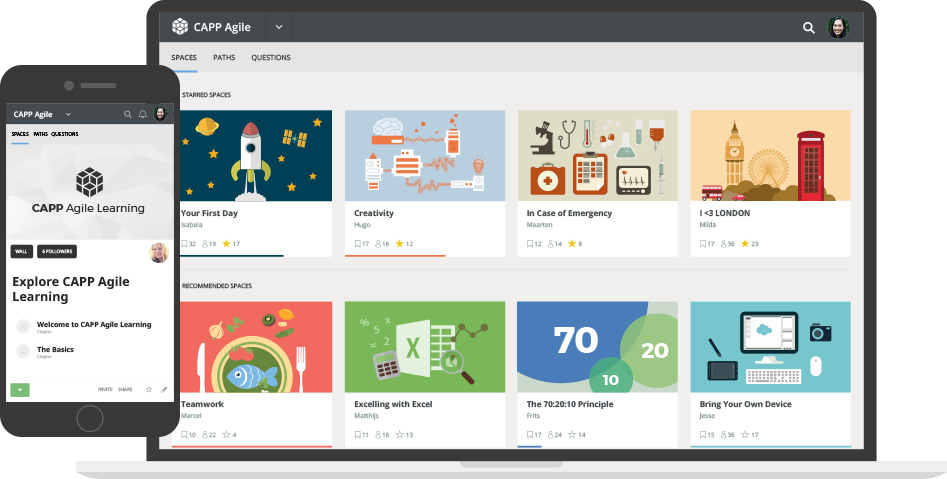Click bookmark icon on Teamwork card
The width and height of the screenshot is (947, 479).
pyautogui.click(x=184, y=435)
